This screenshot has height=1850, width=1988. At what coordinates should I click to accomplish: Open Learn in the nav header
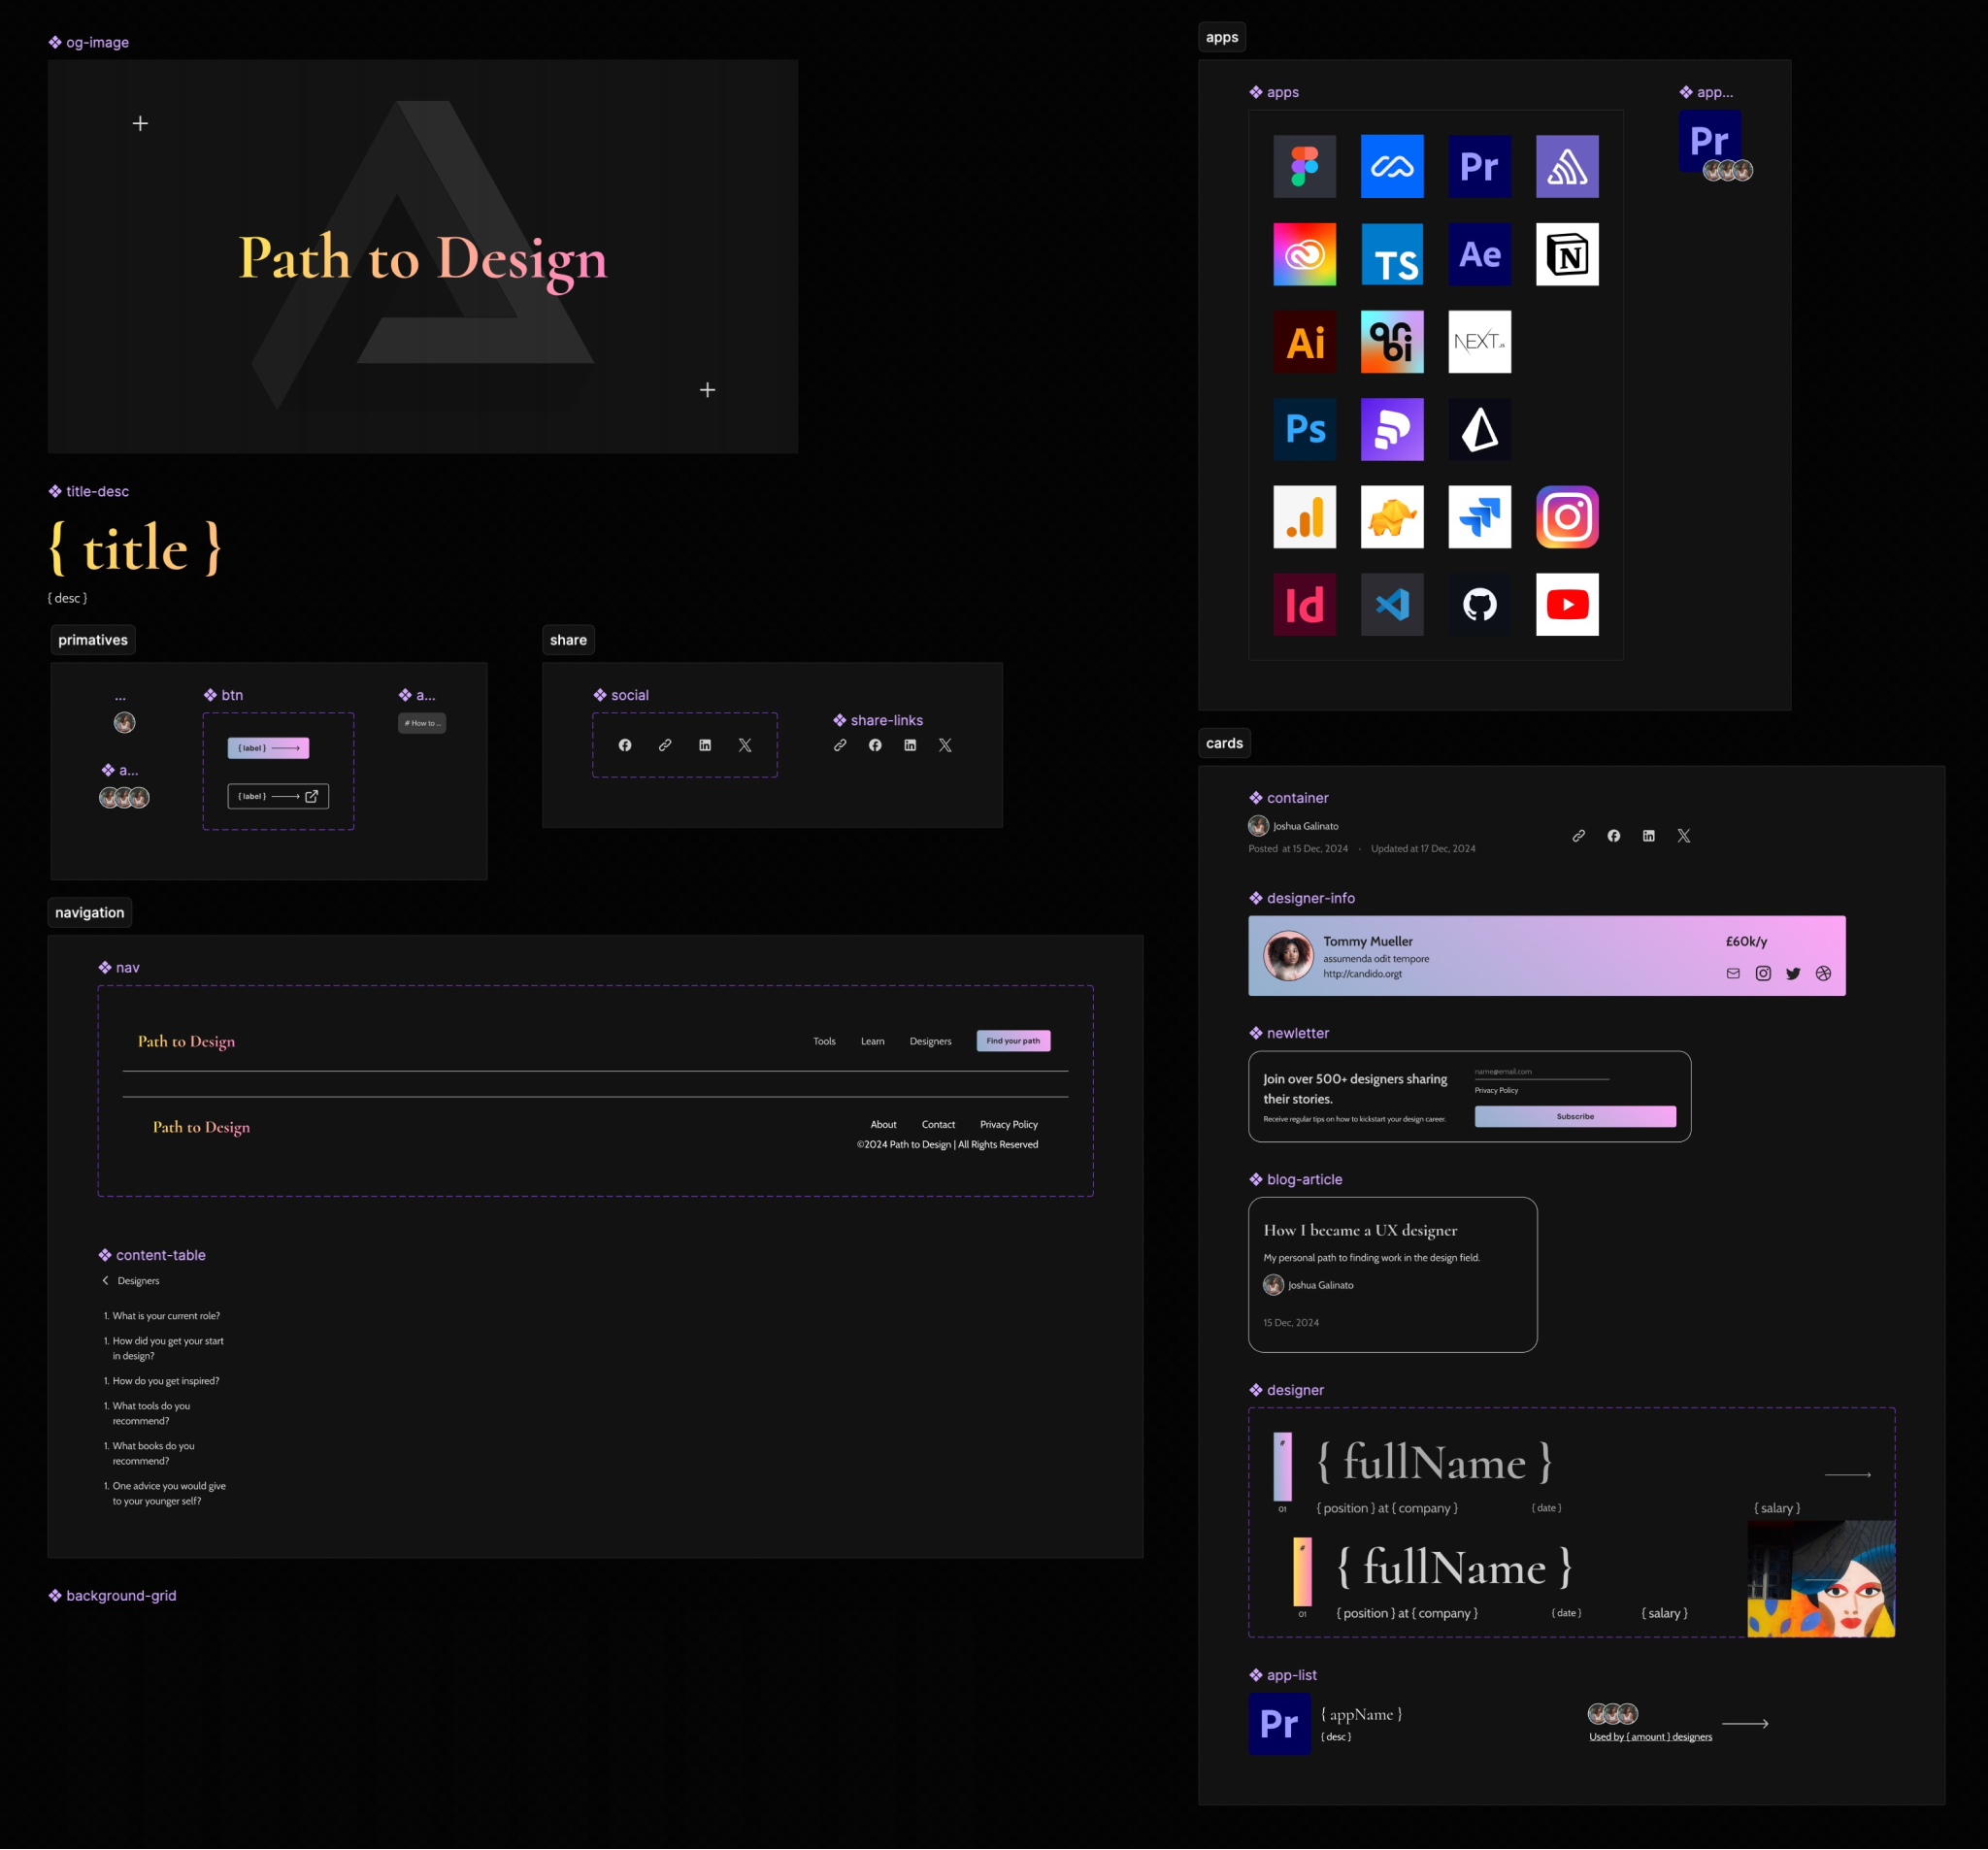pyautogui.click(x=872, y=1041)
